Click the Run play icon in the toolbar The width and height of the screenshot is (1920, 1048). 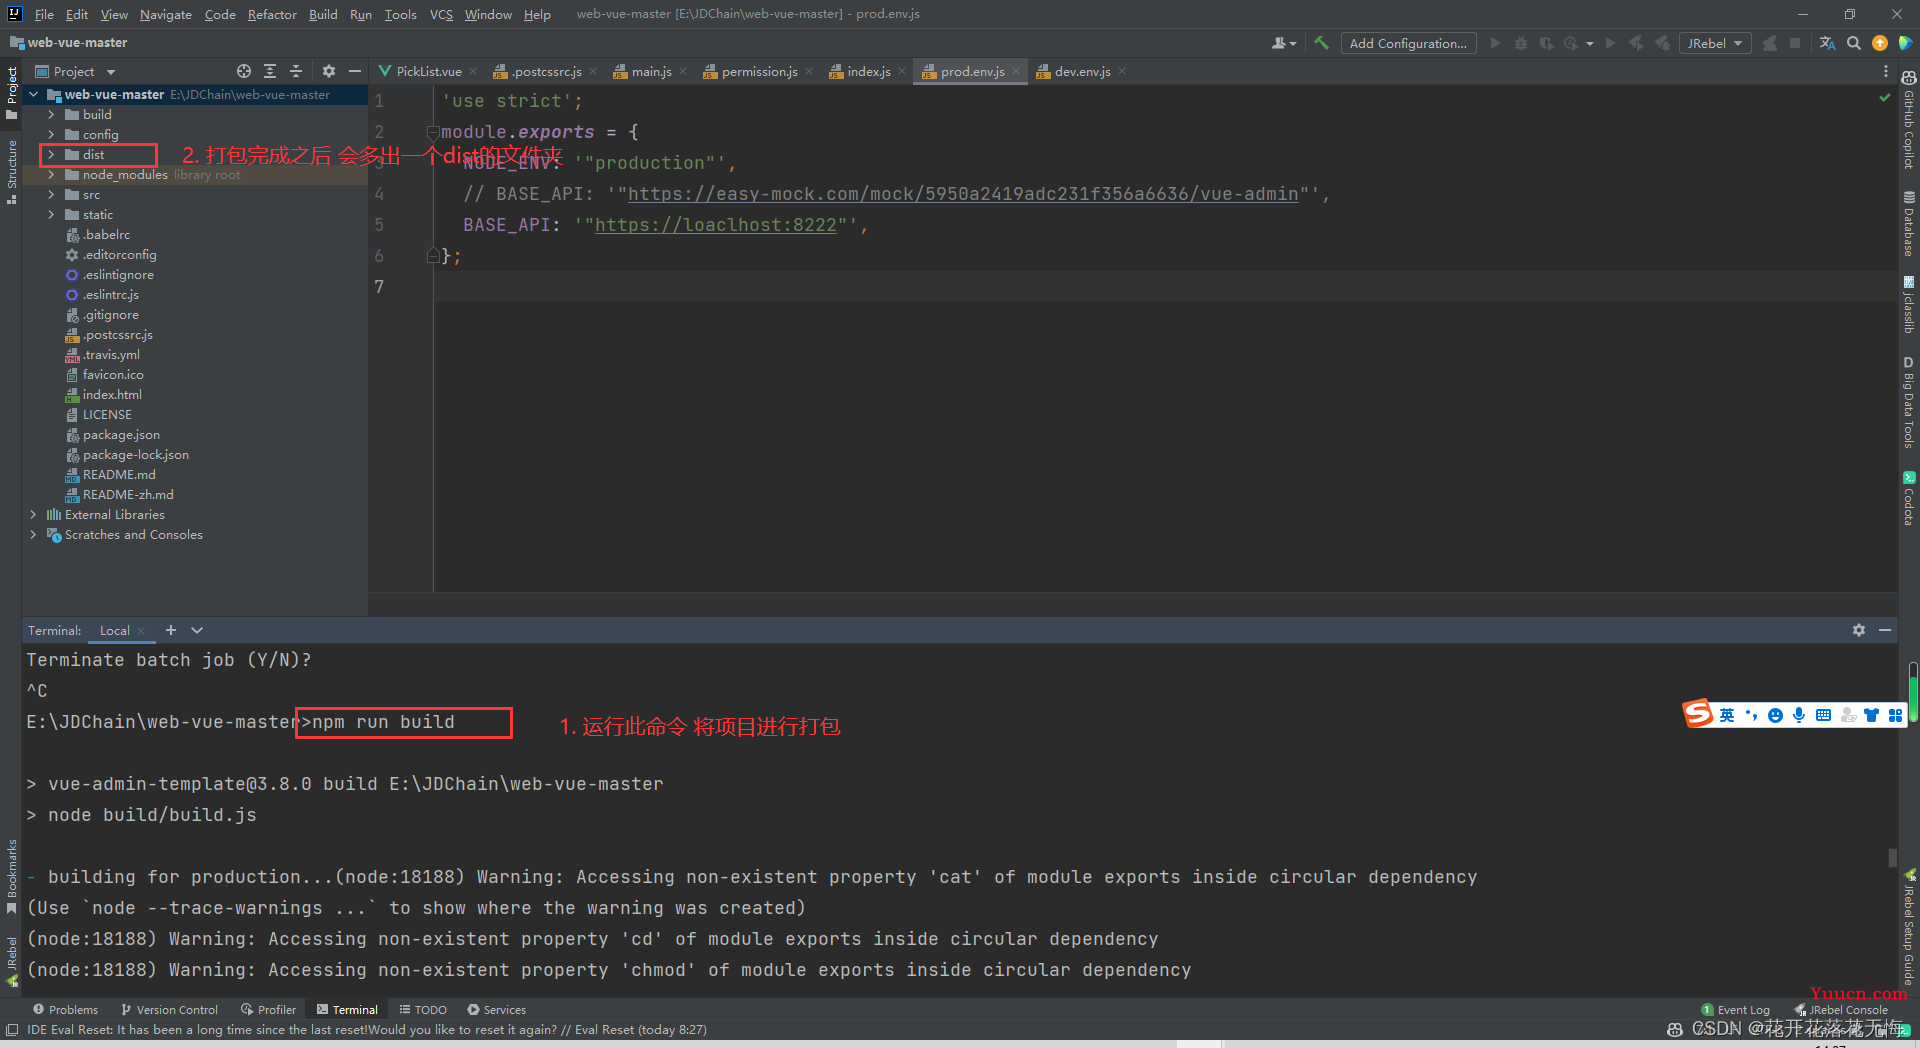point(1495,43)
